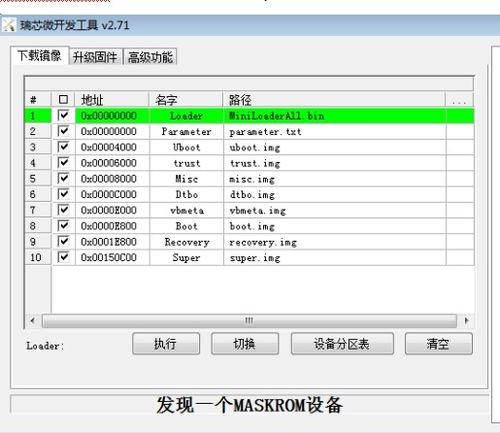Select the 下载镜像 tab

tap(39, 55)
